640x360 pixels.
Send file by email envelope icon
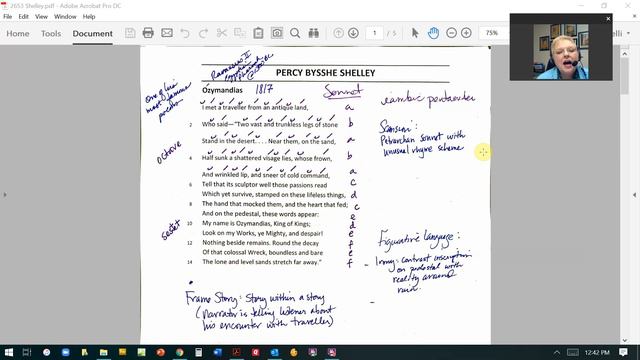coord(167,33)
